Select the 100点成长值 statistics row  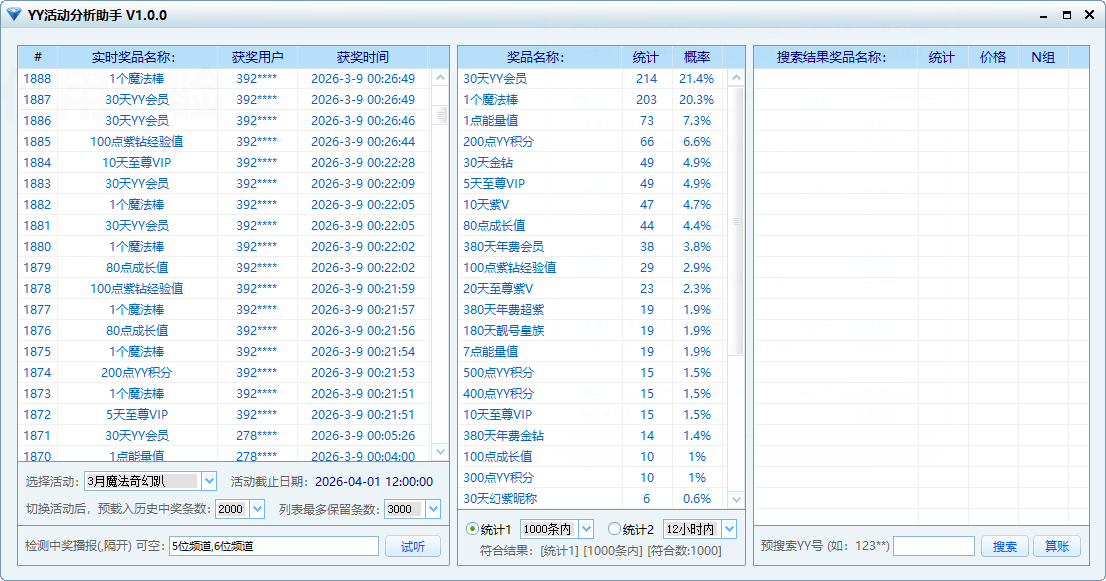tap(592, 457)
